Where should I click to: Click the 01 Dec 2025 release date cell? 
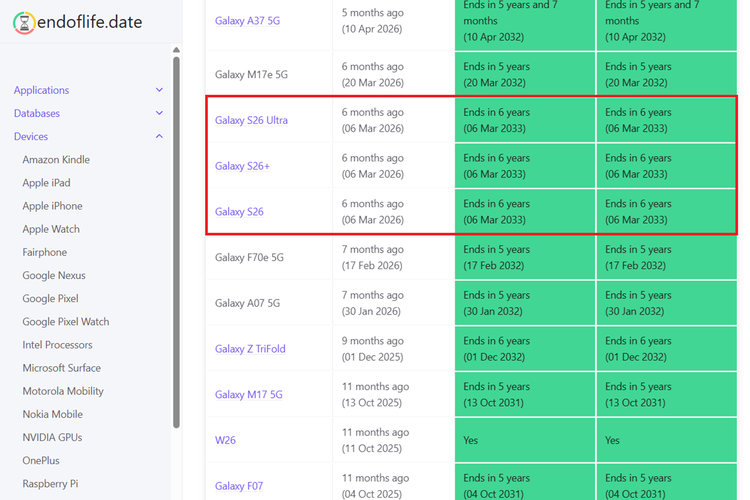coord(394,349)
